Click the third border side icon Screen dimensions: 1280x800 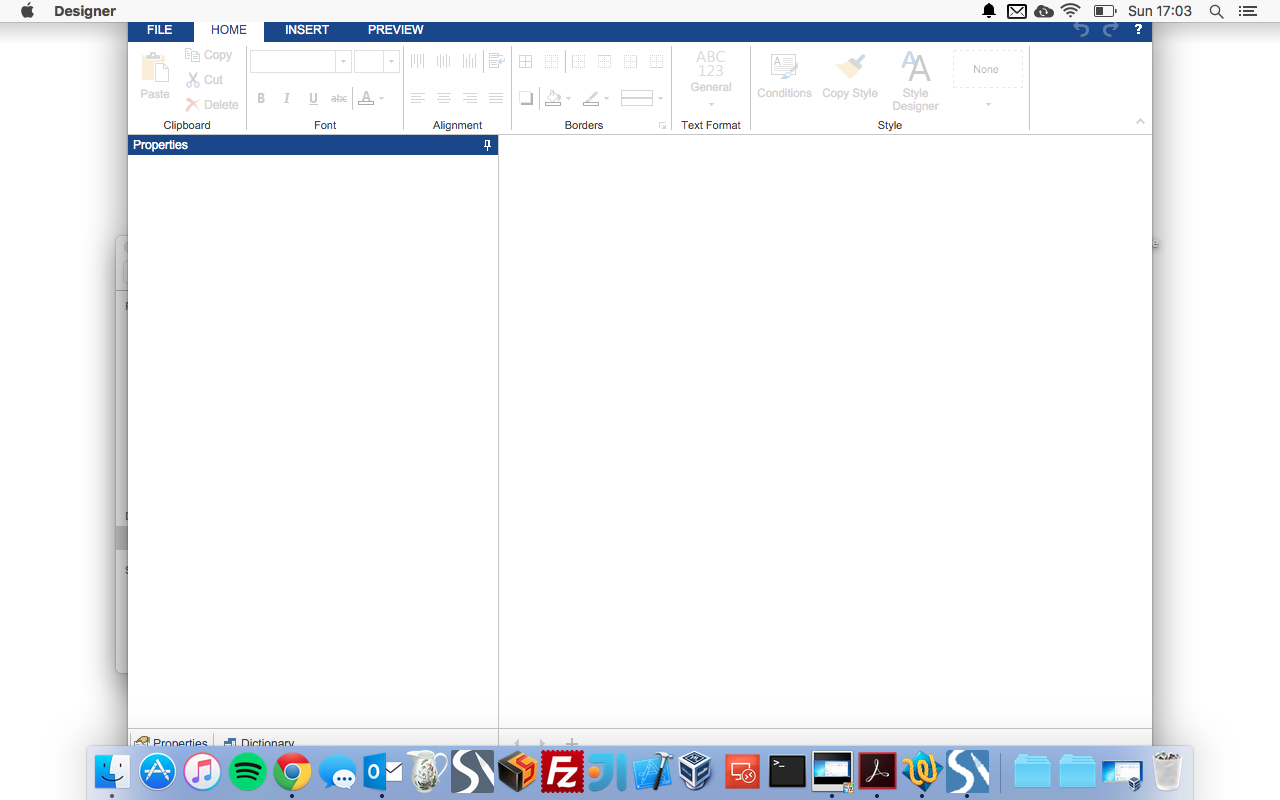[578, 62]
